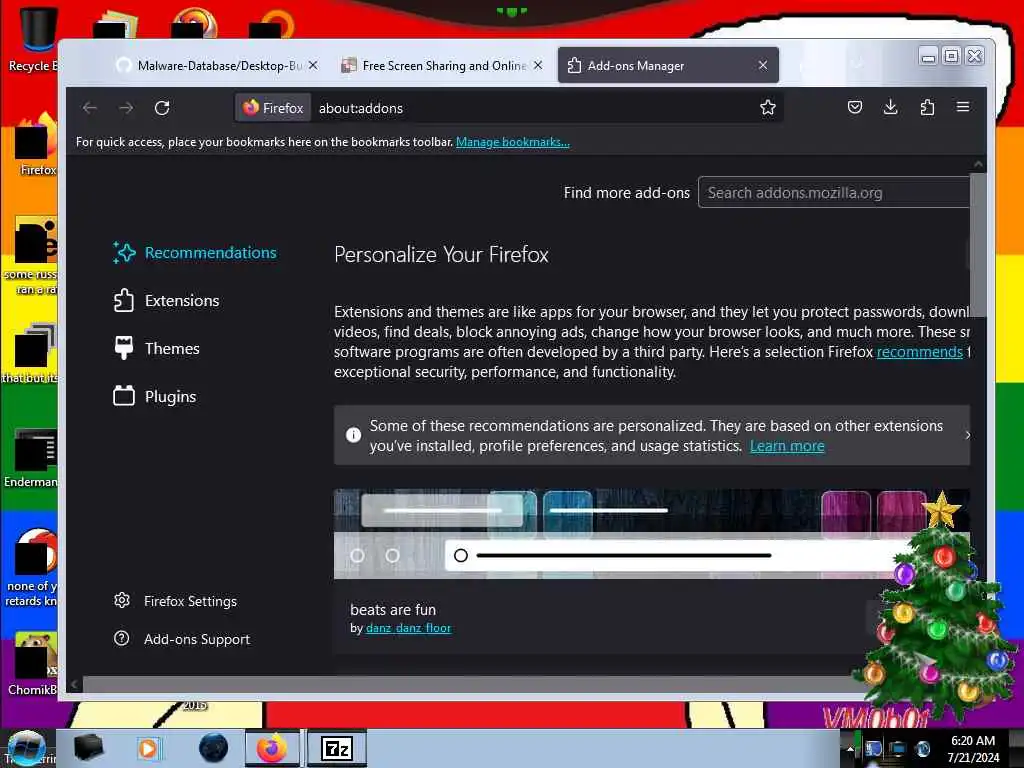Follow the recommends link in description
Screen dimensions: 1024x768
point(920,352)
